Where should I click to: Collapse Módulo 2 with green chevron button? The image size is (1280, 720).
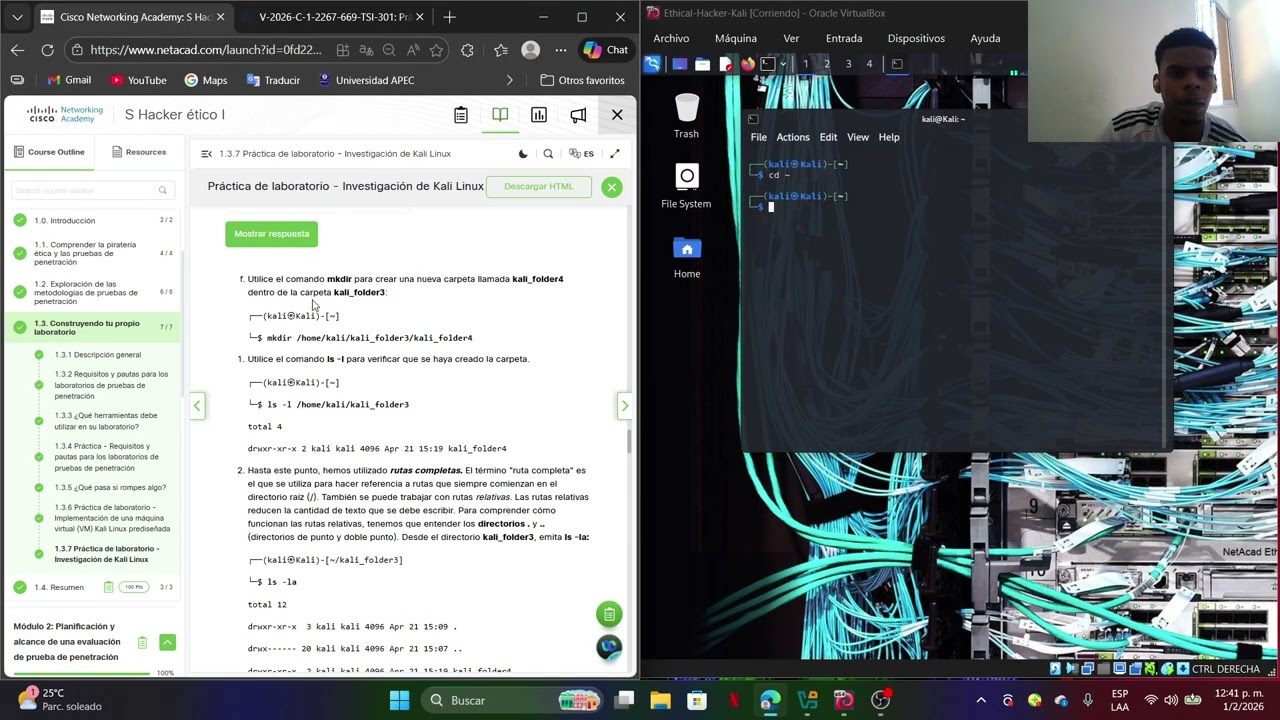[x=167, y=642]
